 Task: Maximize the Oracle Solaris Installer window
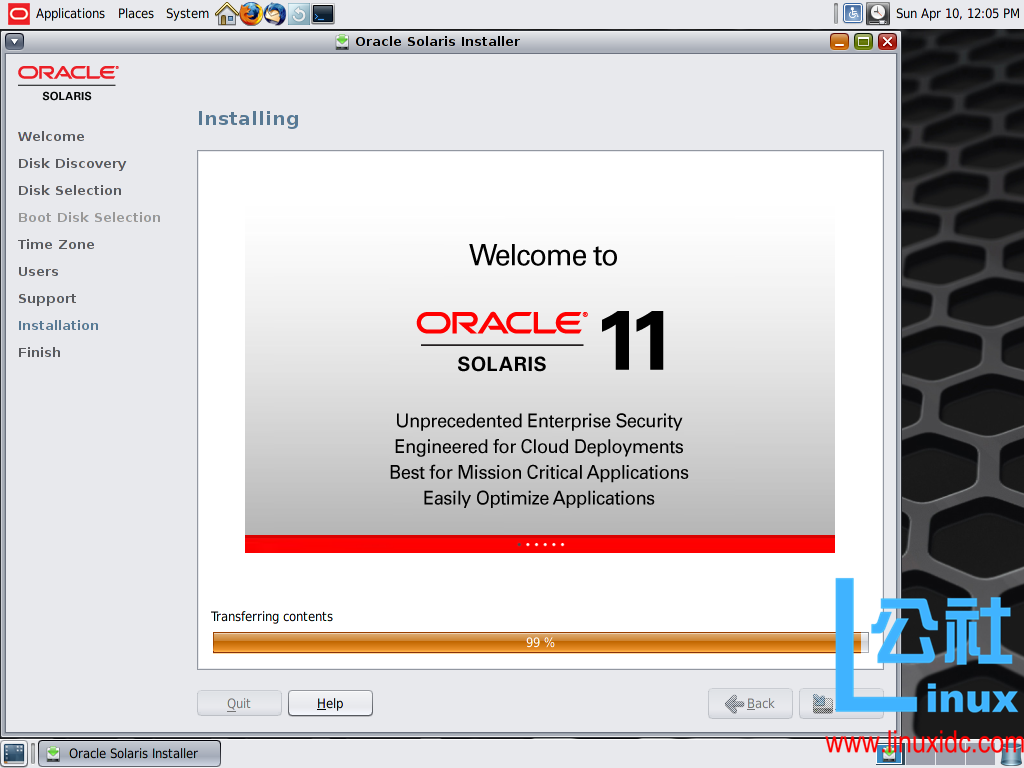[x=863, y=42]
